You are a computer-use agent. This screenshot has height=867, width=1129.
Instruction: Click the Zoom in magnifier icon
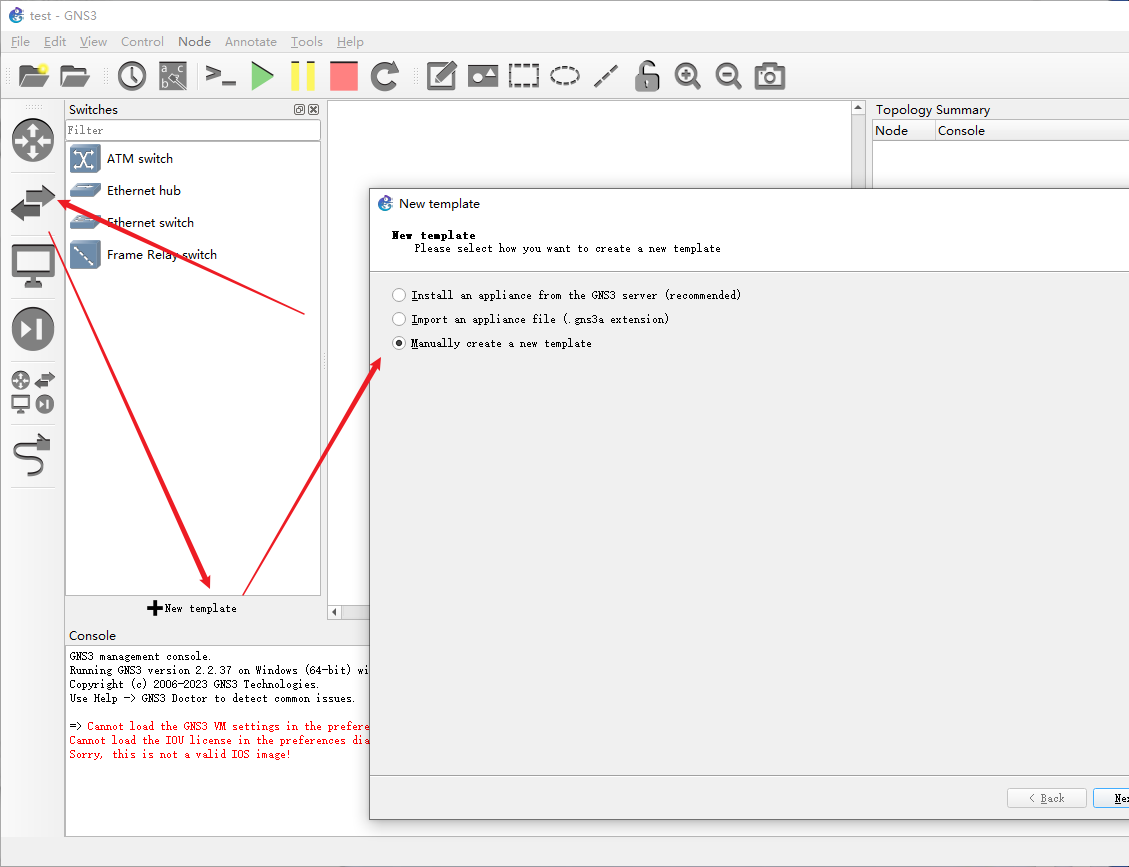tap(688, 76)
